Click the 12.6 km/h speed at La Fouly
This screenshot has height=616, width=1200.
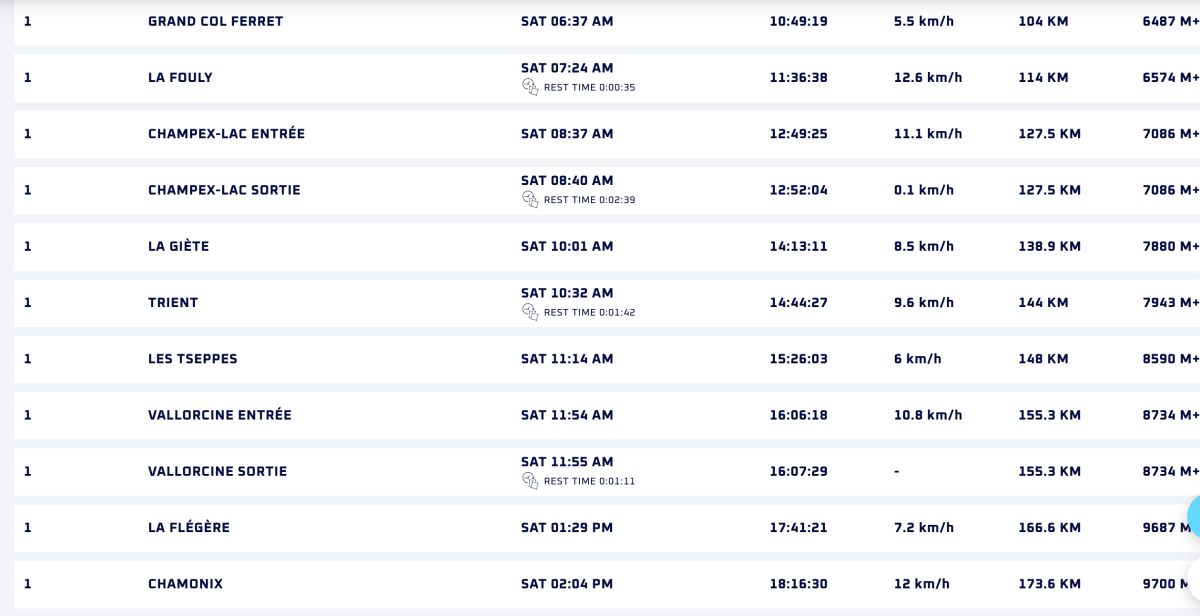coord(928,78)
